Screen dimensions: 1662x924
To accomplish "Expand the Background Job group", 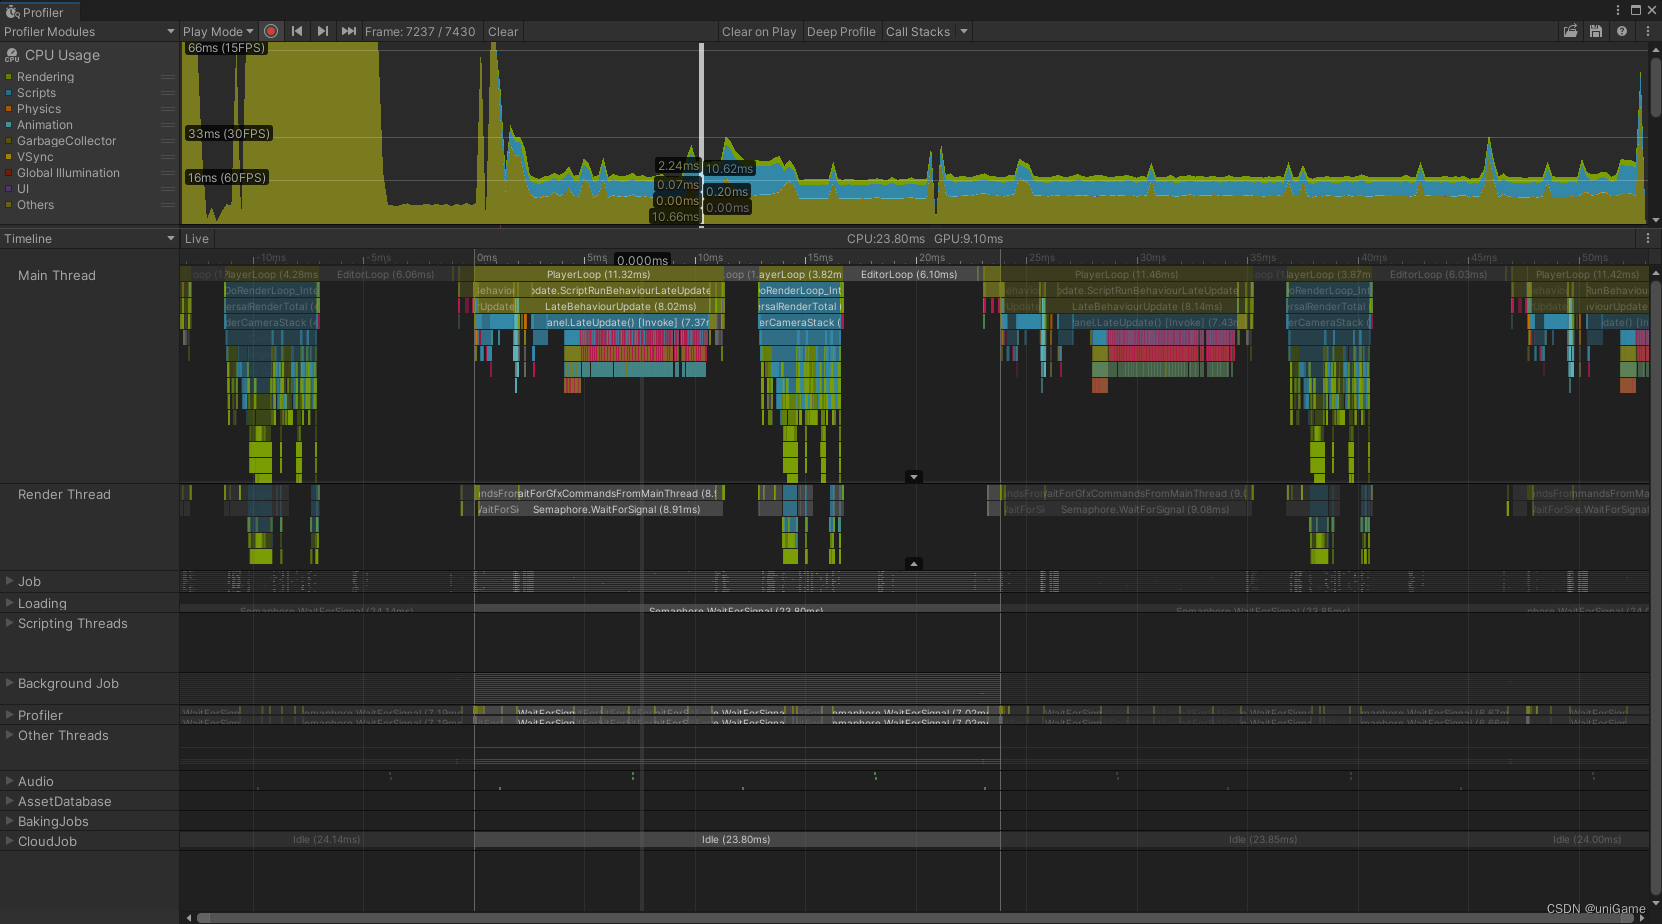I will tap(9, 683).
